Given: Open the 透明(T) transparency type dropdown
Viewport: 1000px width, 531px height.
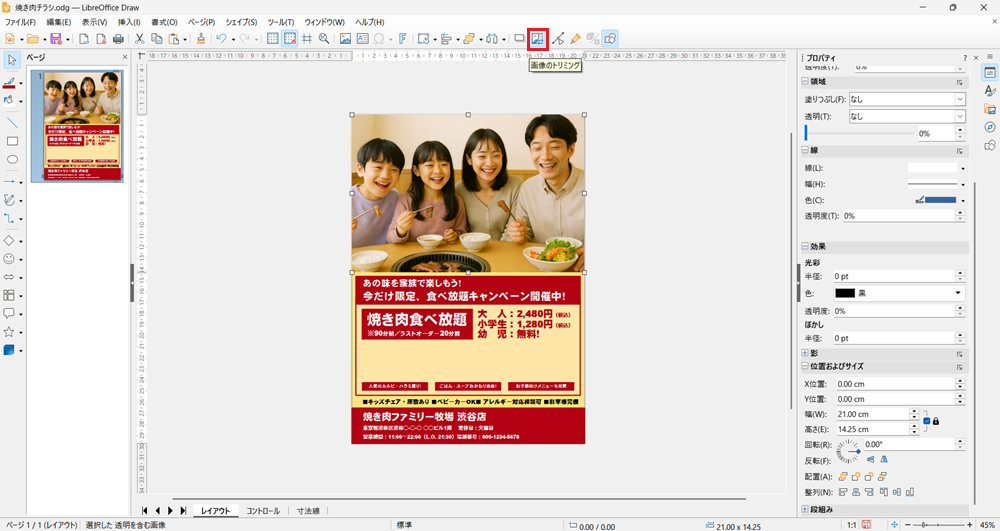Looking at the screenshot, I should coord(960,116).
